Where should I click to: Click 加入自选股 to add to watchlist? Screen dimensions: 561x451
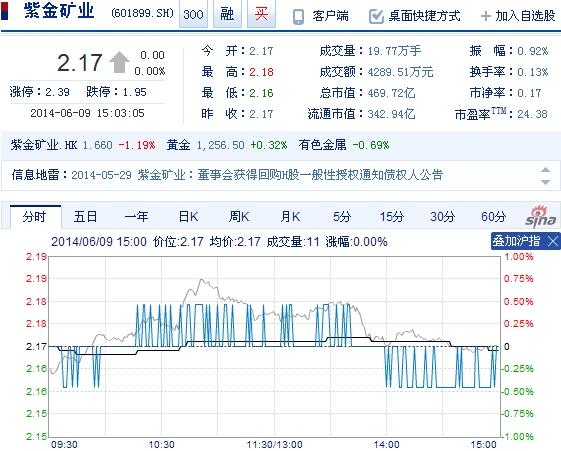[525, 16]
